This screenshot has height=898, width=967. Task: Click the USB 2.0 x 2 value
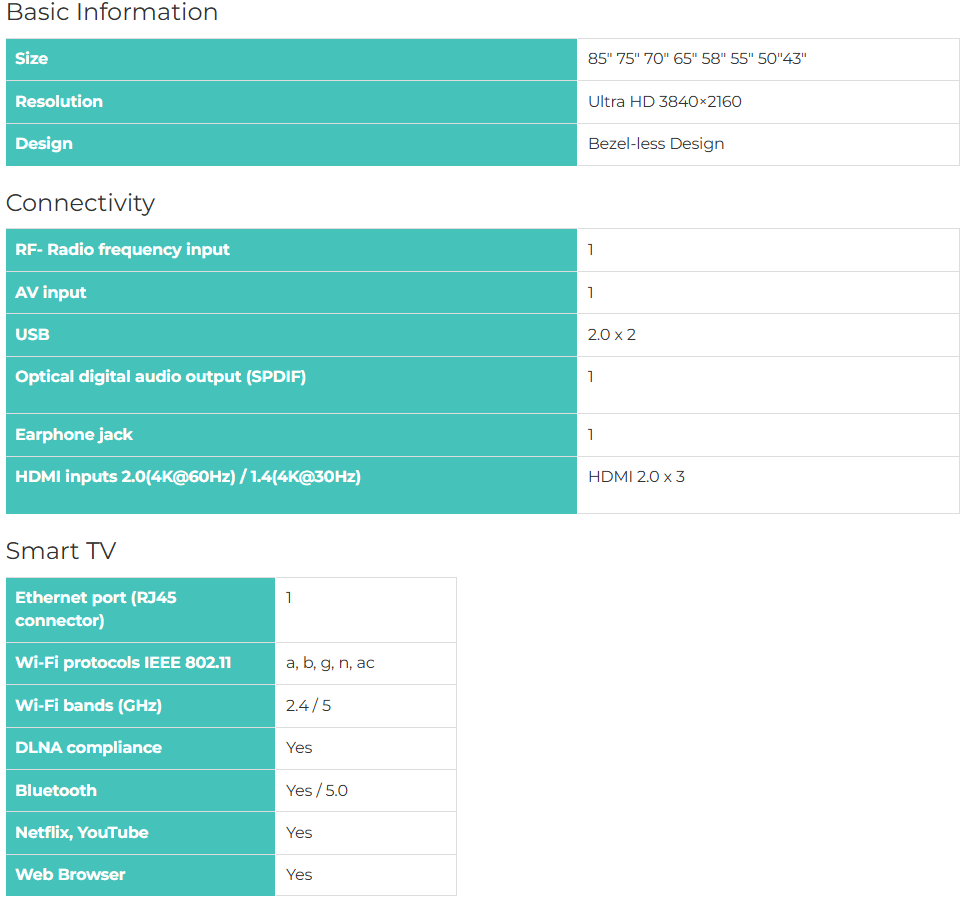pyautogui.click(x=612, y=335)
